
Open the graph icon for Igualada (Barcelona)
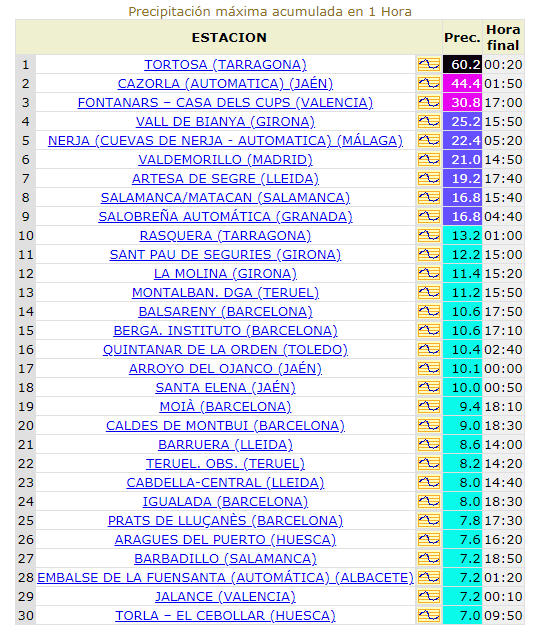pos(428,502)
